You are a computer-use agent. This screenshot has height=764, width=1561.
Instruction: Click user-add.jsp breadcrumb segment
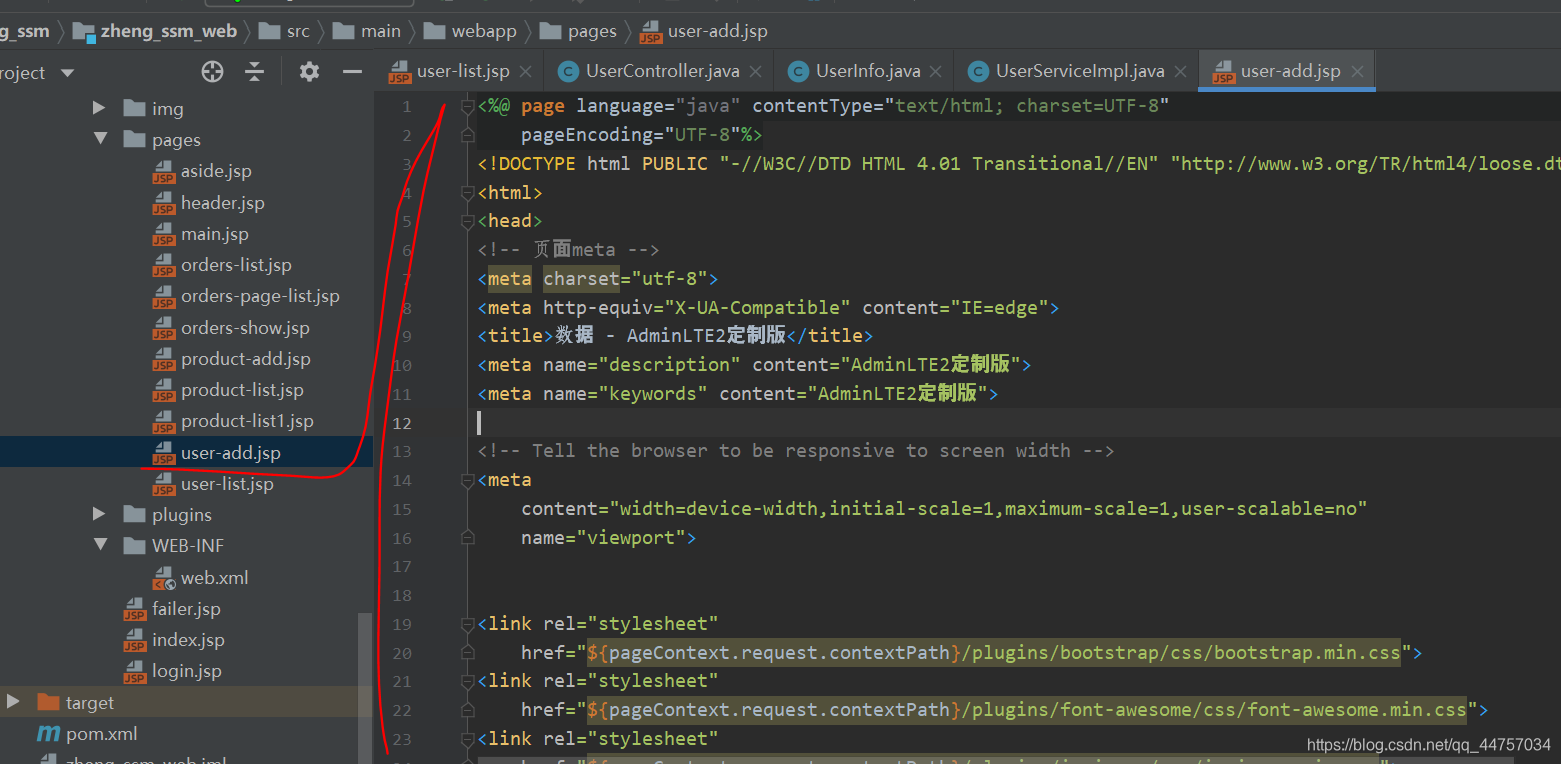(x=717, y=31)
